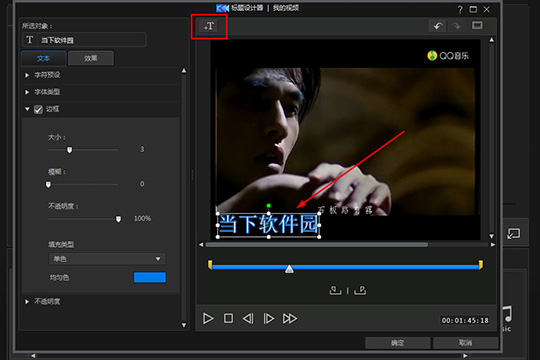
Task: Stop the preview playback
Action: (x=228, y=318)
